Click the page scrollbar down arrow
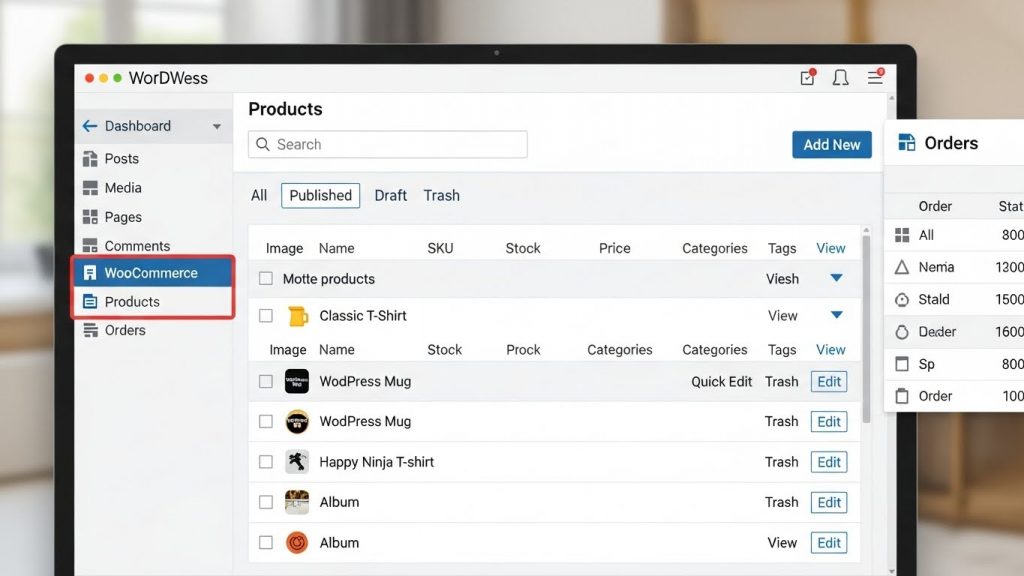The height and width of the screenshot is (576, 1024). pyautogui.click(x=891, y=571)
